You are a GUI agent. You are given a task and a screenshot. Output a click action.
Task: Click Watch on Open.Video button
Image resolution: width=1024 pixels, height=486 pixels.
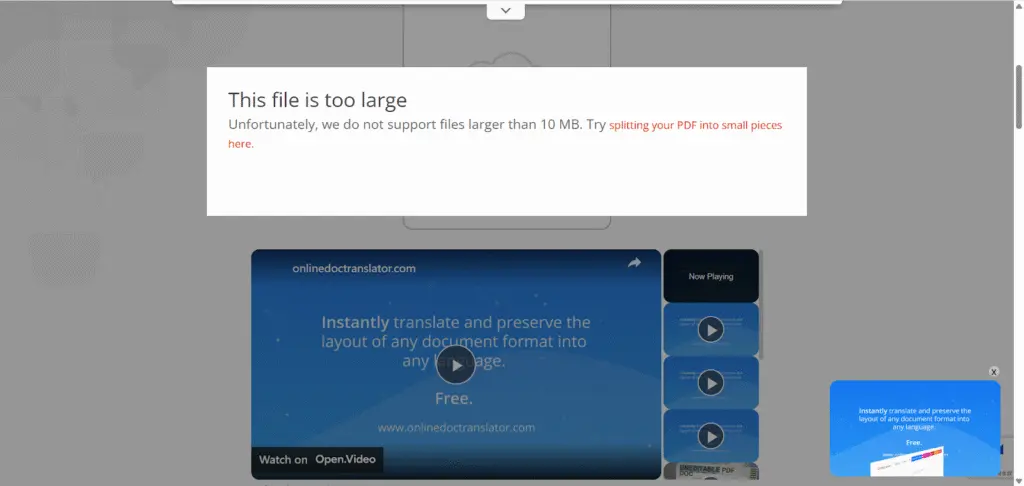point(317,460)
